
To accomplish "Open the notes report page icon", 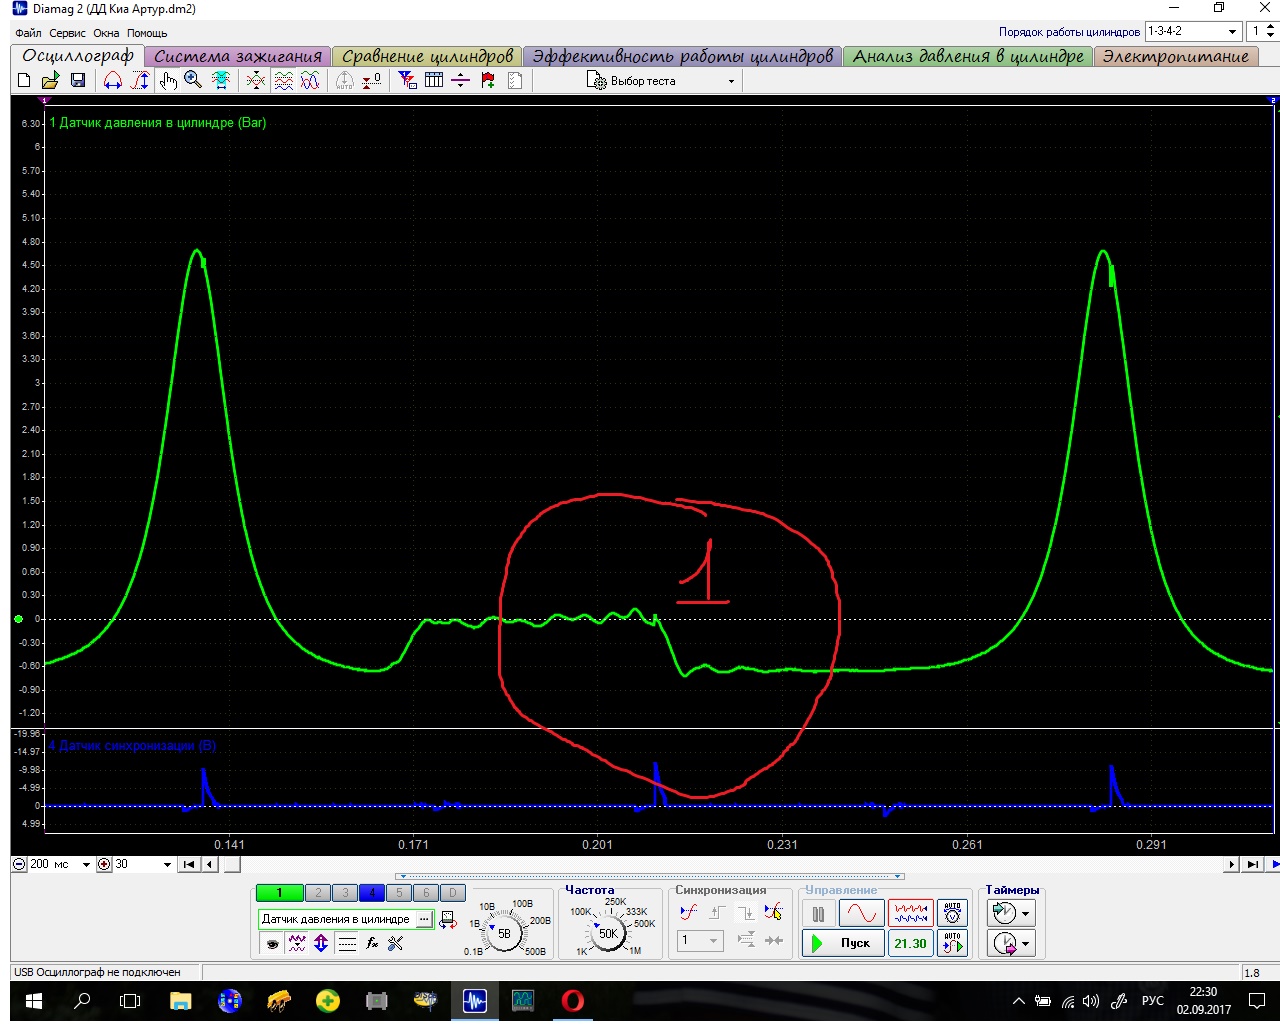I will tap(514, 81).
